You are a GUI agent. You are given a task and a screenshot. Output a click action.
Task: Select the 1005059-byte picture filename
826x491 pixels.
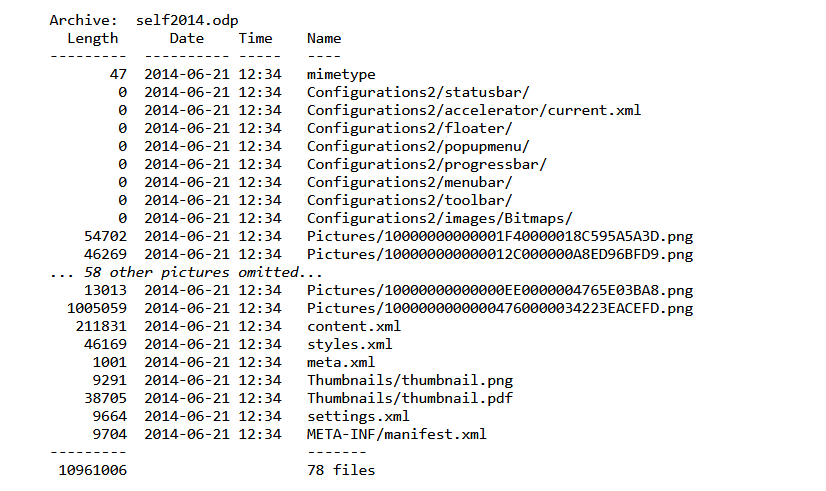tap(500, 308)
